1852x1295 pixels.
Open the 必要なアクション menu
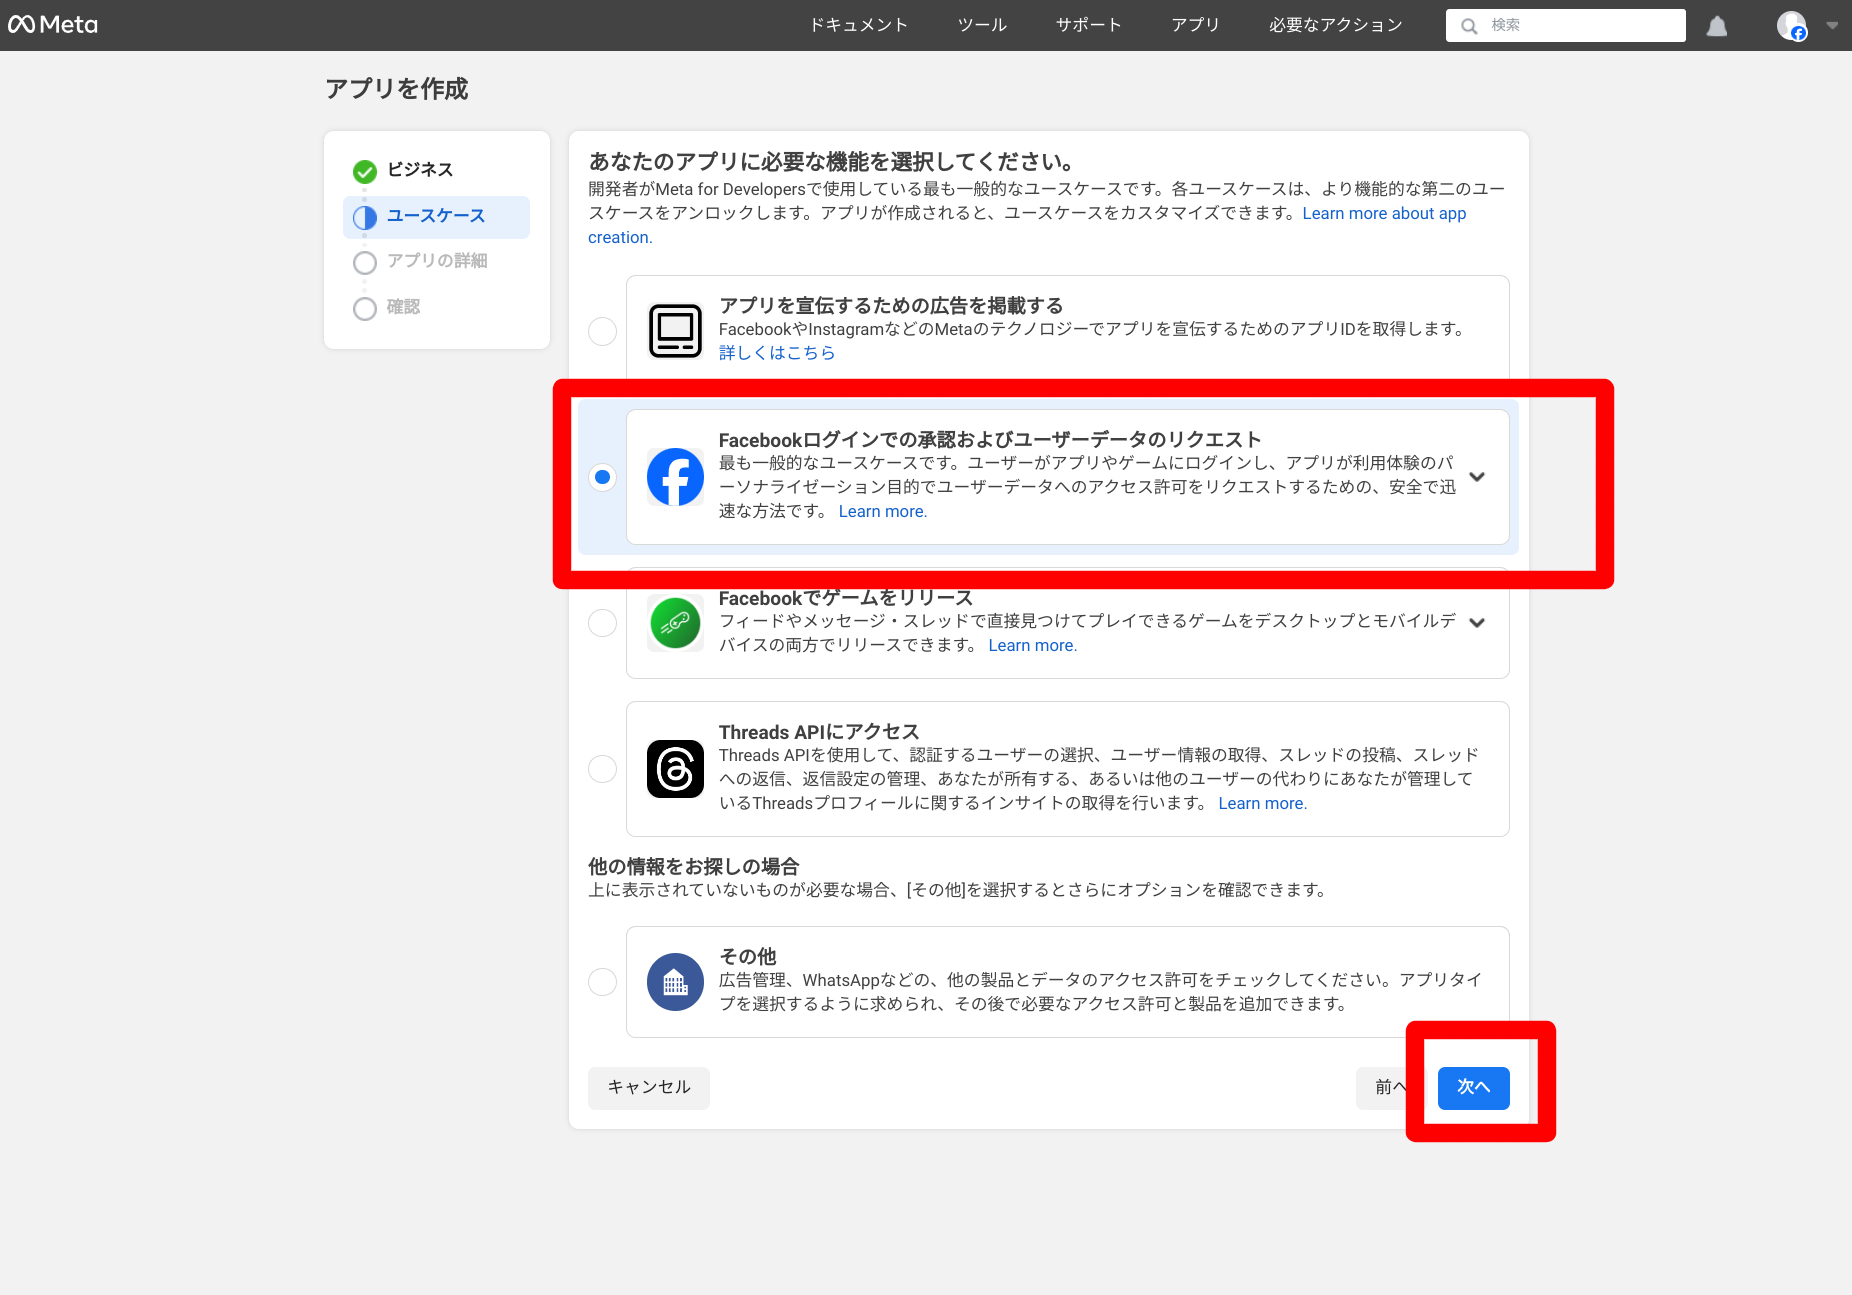tap(1336, 25)
